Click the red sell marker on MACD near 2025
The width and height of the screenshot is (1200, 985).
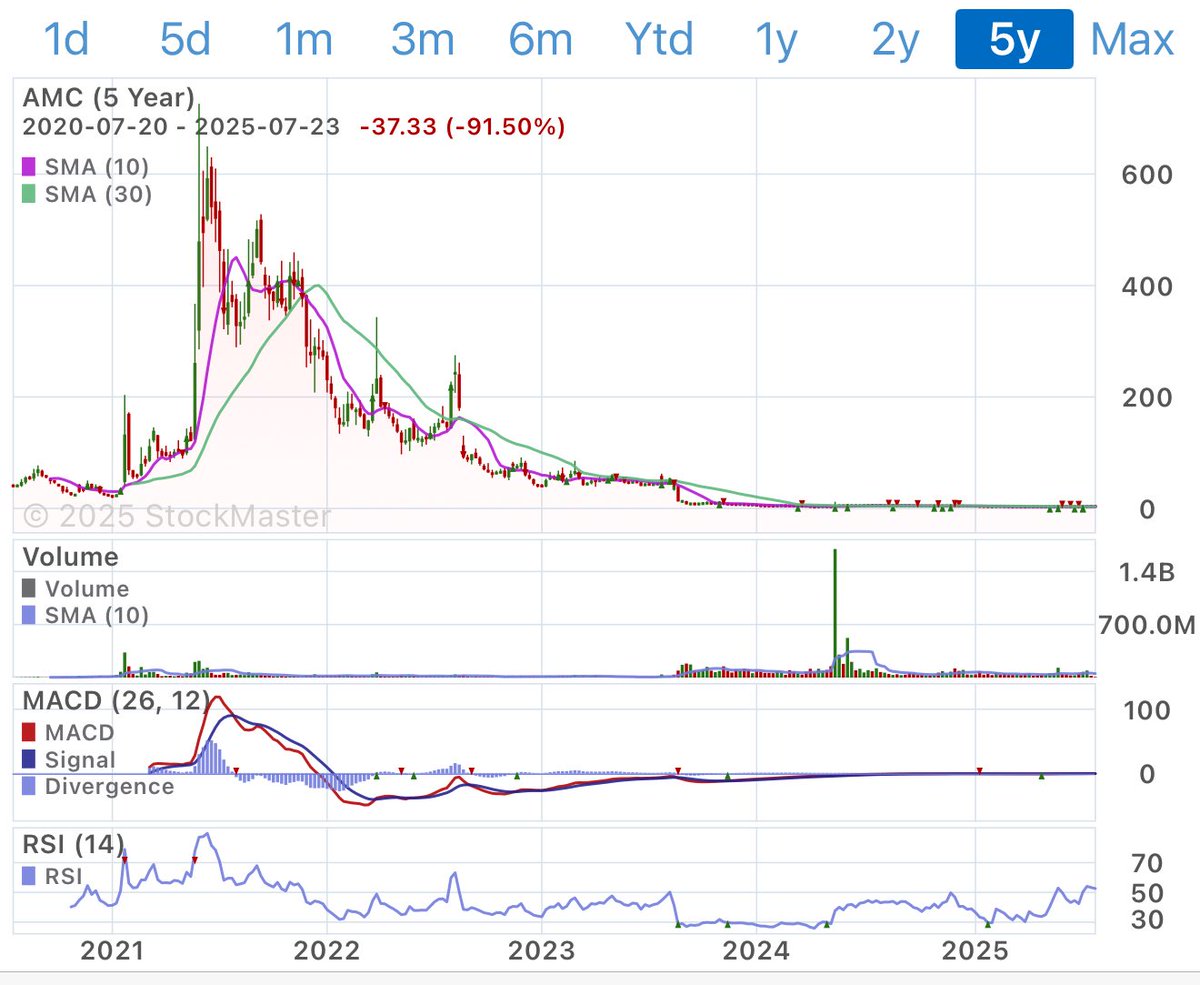tap(979, 770)
